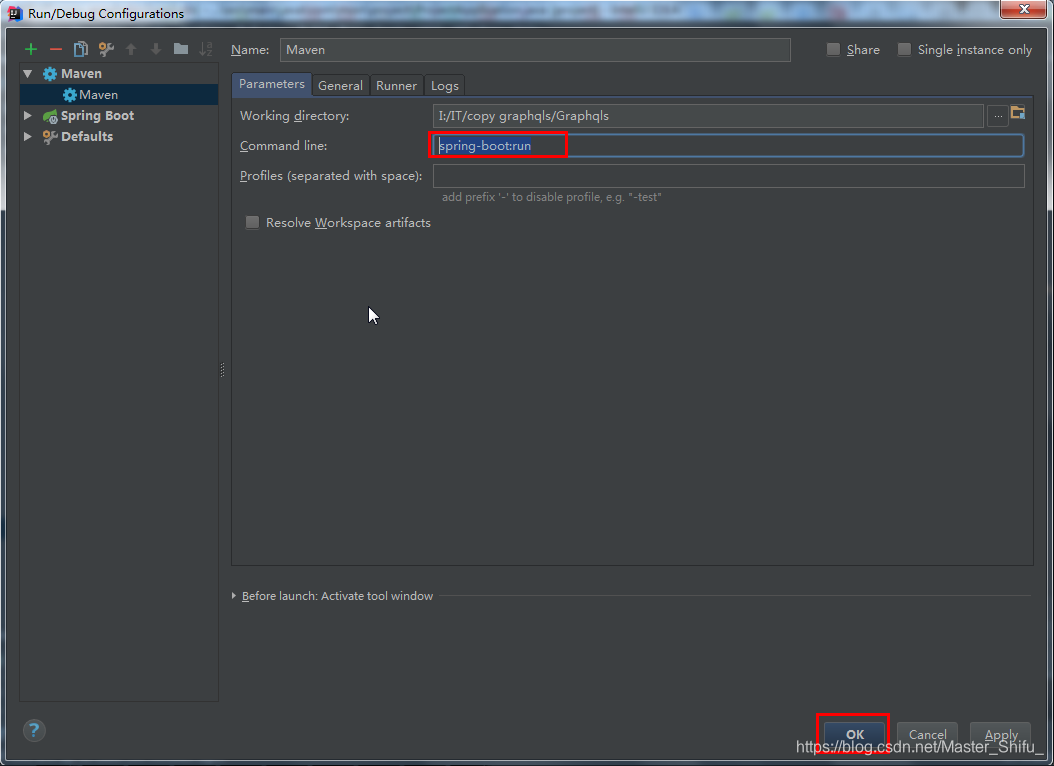Confirm with the OK button
The width and height of the screenshot is (1054, 766).
854,734
